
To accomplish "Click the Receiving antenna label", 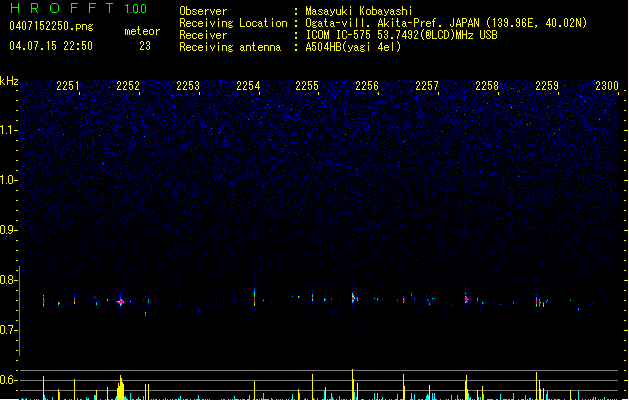I will coord(230,47).
